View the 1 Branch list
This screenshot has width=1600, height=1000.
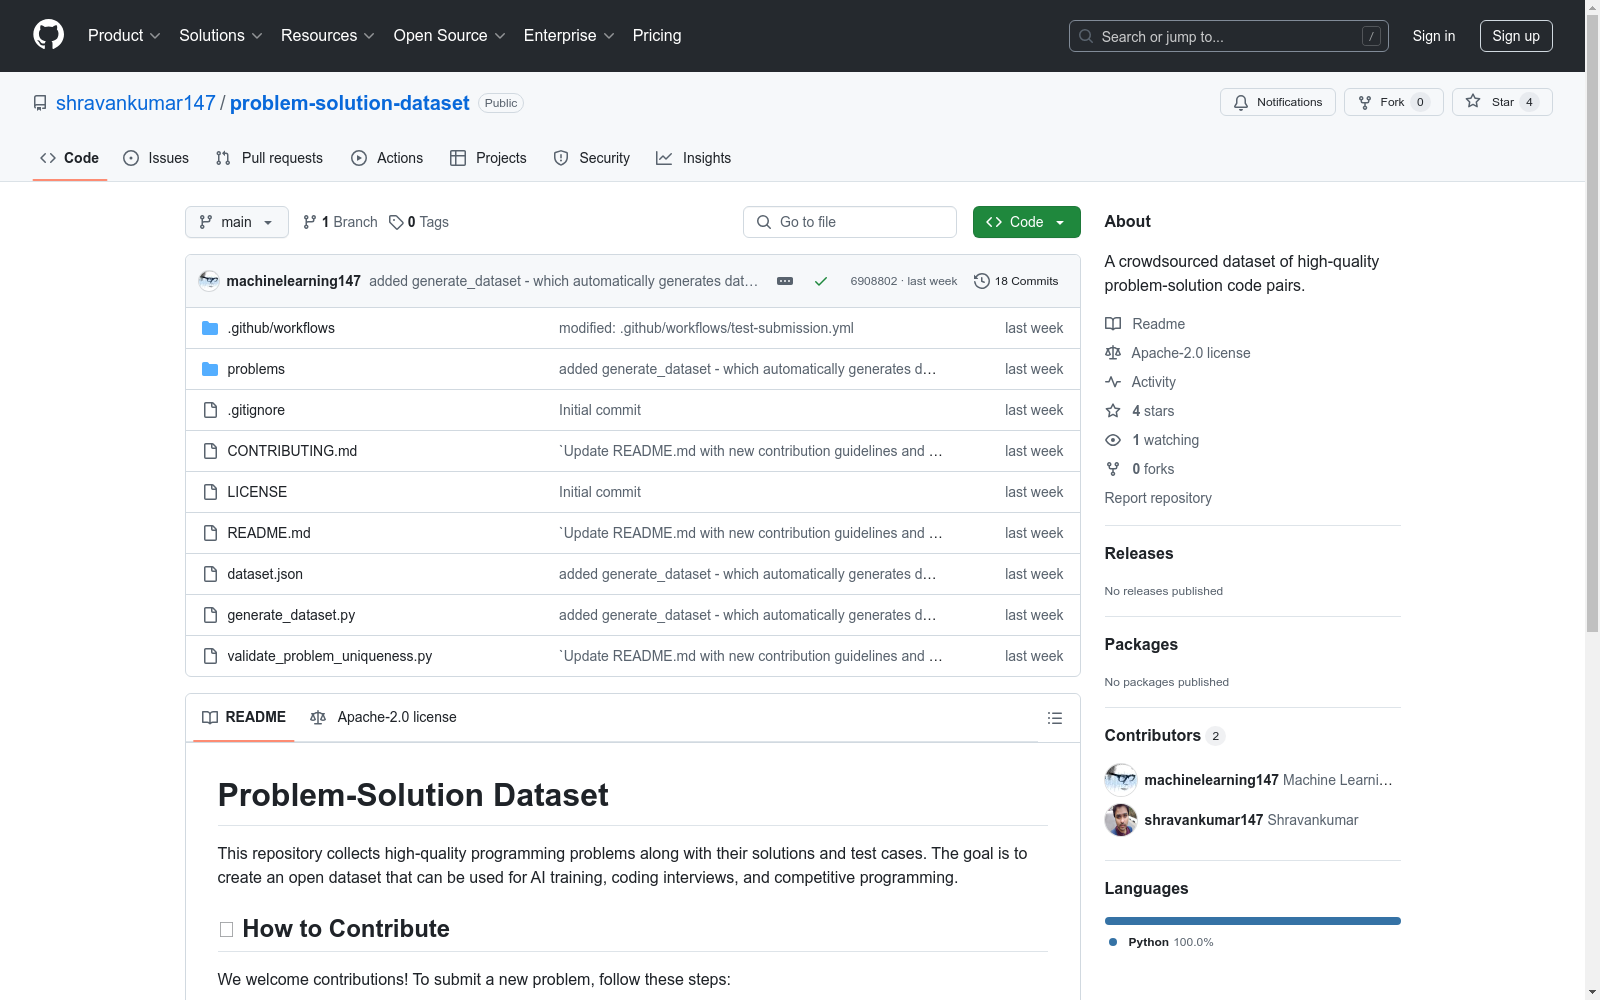tap(340, 222)
